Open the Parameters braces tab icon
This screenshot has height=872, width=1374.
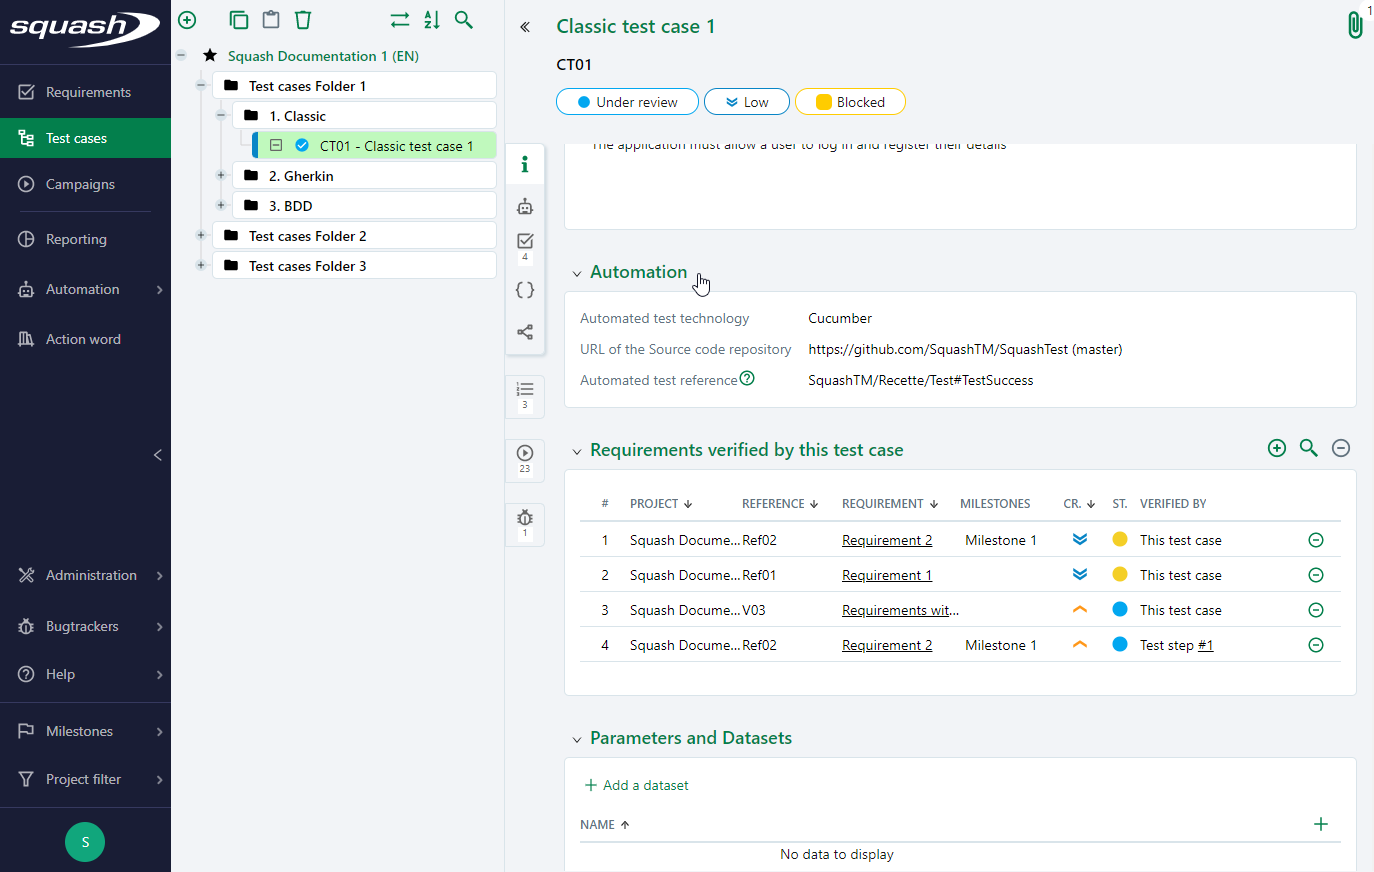click(x=525, y=289)
